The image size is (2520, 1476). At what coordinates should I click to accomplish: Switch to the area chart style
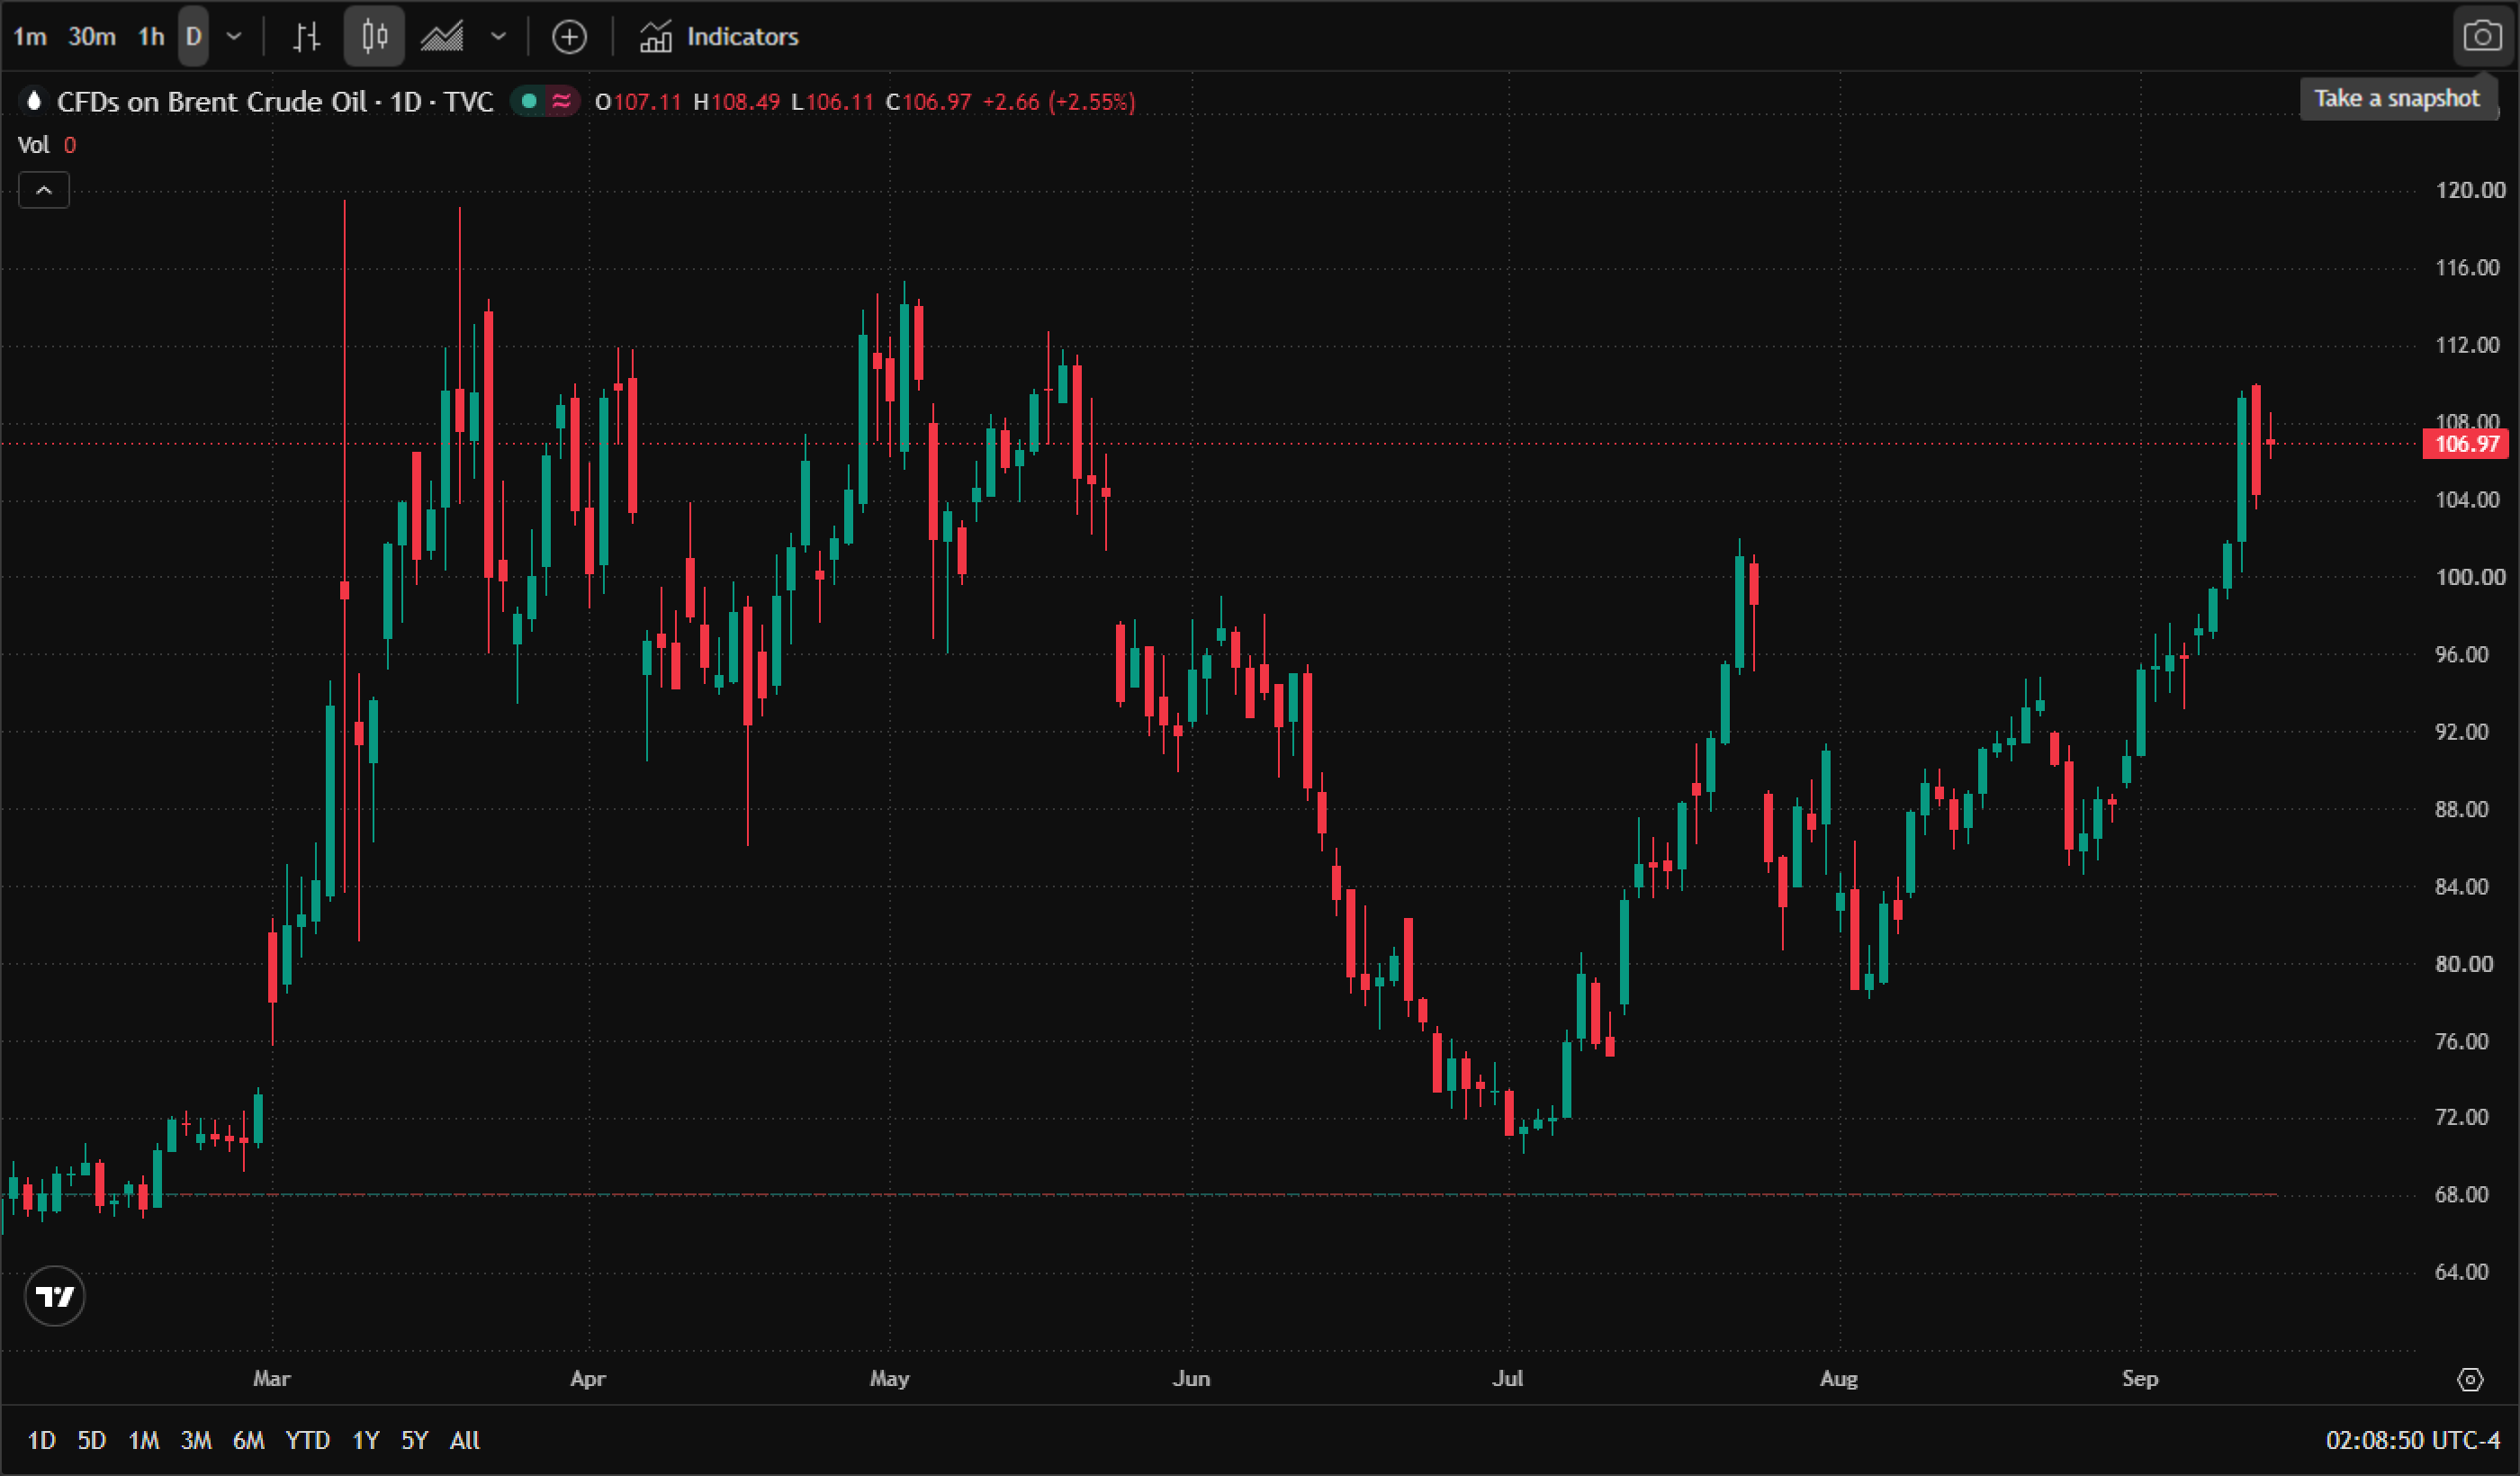click(x=442, y=37)
